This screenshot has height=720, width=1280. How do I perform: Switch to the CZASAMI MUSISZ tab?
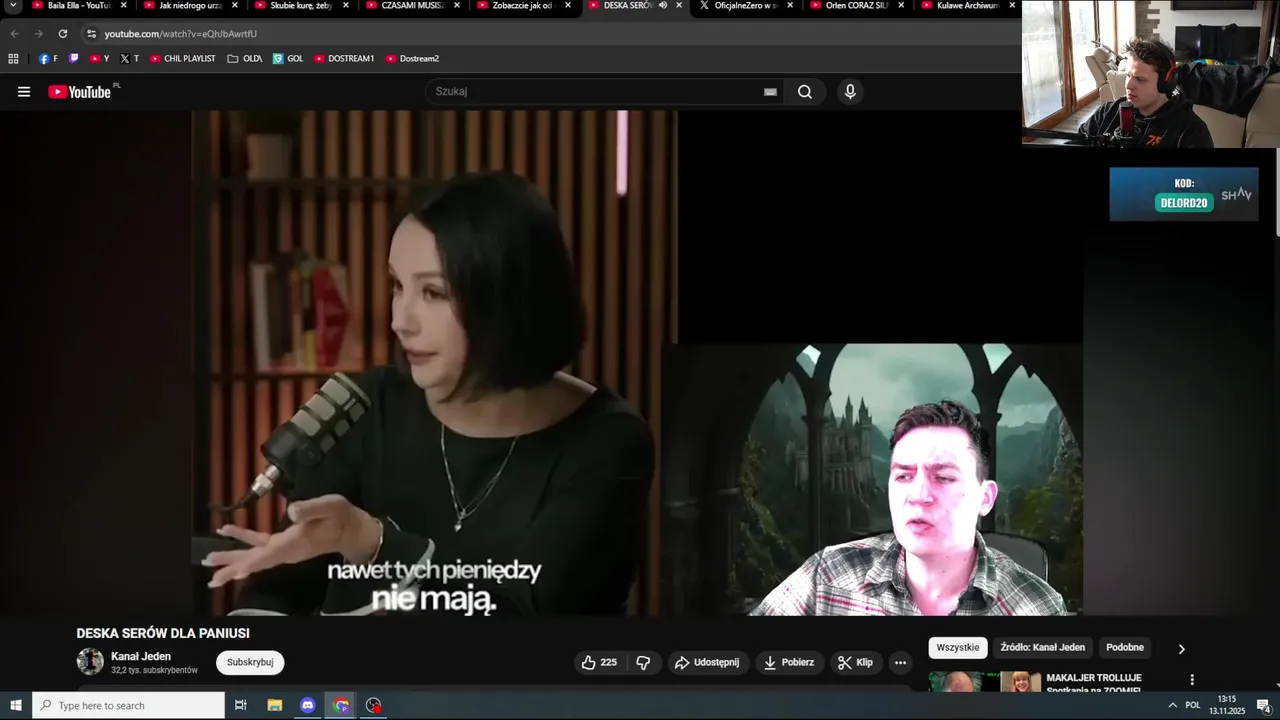coord(412,6)
